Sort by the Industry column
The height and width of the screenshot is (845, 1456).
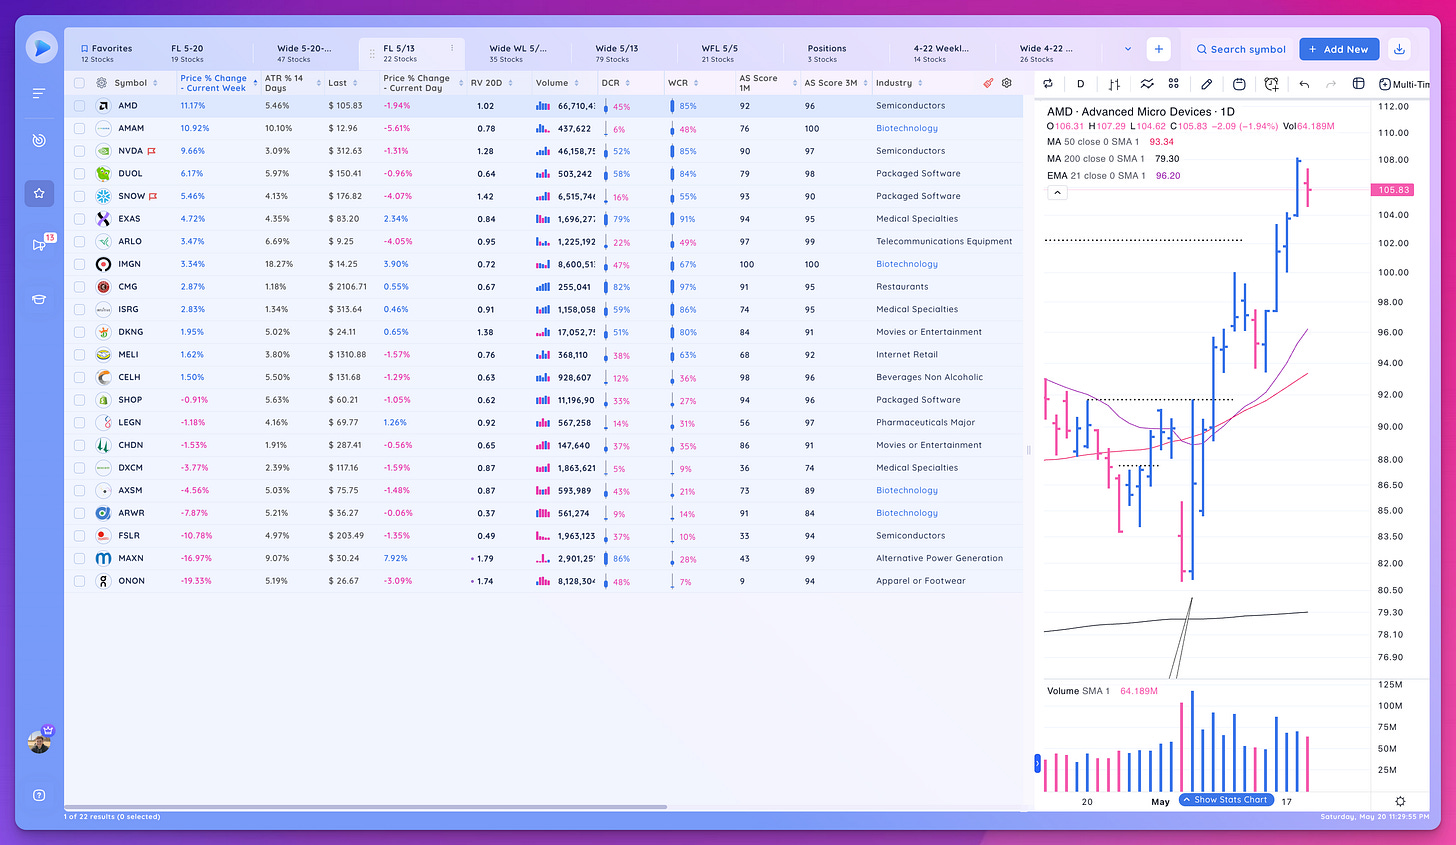pyautogui.click(x=898, y=83)
